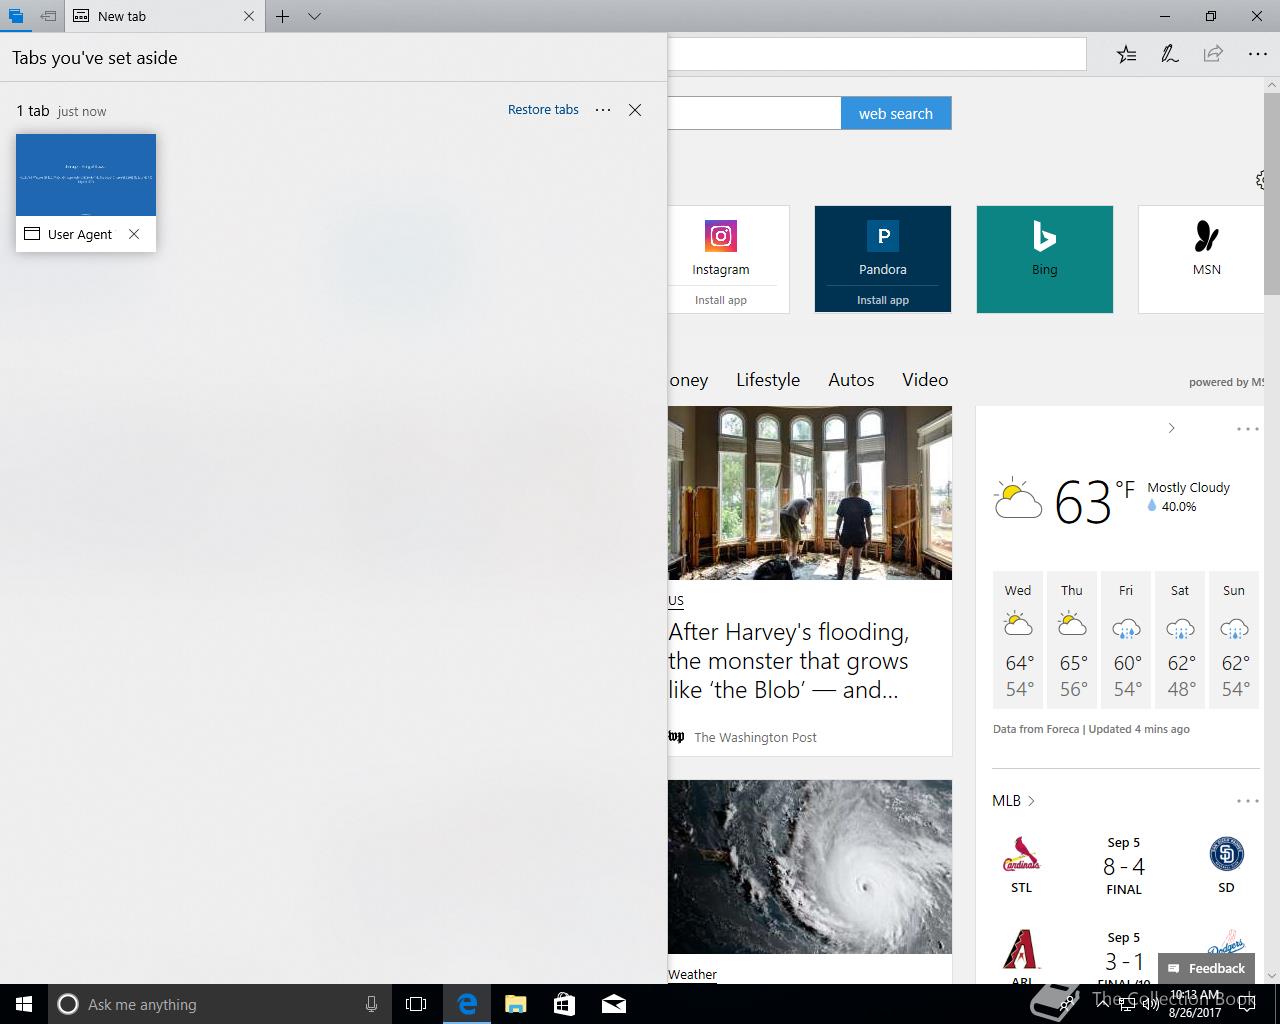Click Restore tabs link

pyautogui.click(x=543, y=110)
